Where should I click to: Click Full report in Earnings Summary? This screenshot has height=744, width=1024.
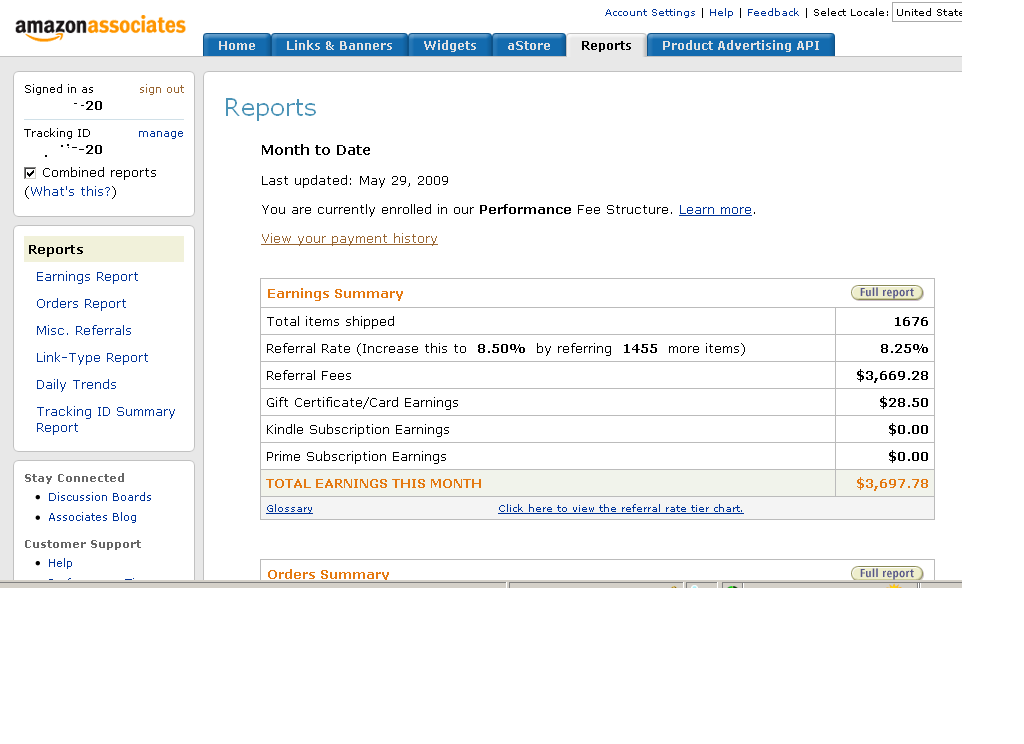887,293
